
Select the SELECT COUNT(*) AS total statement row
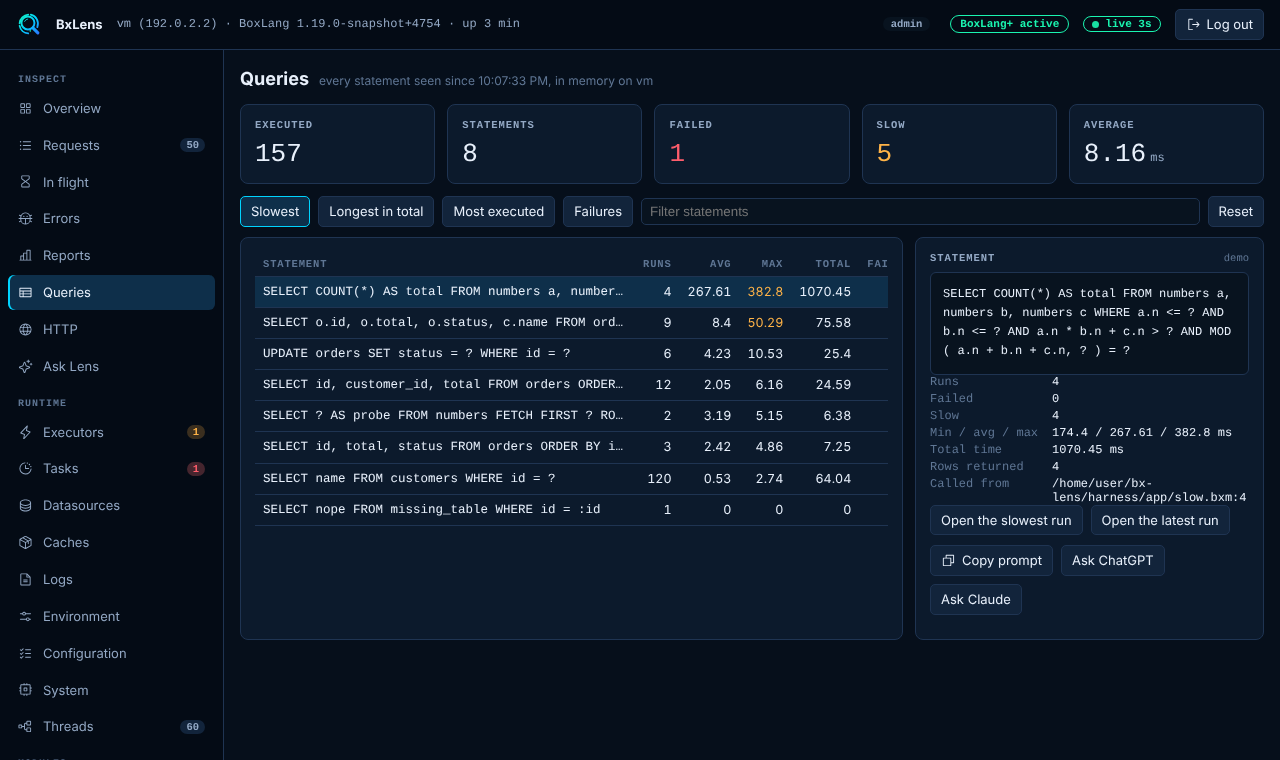pyautogui.click(x=571, y=292)
